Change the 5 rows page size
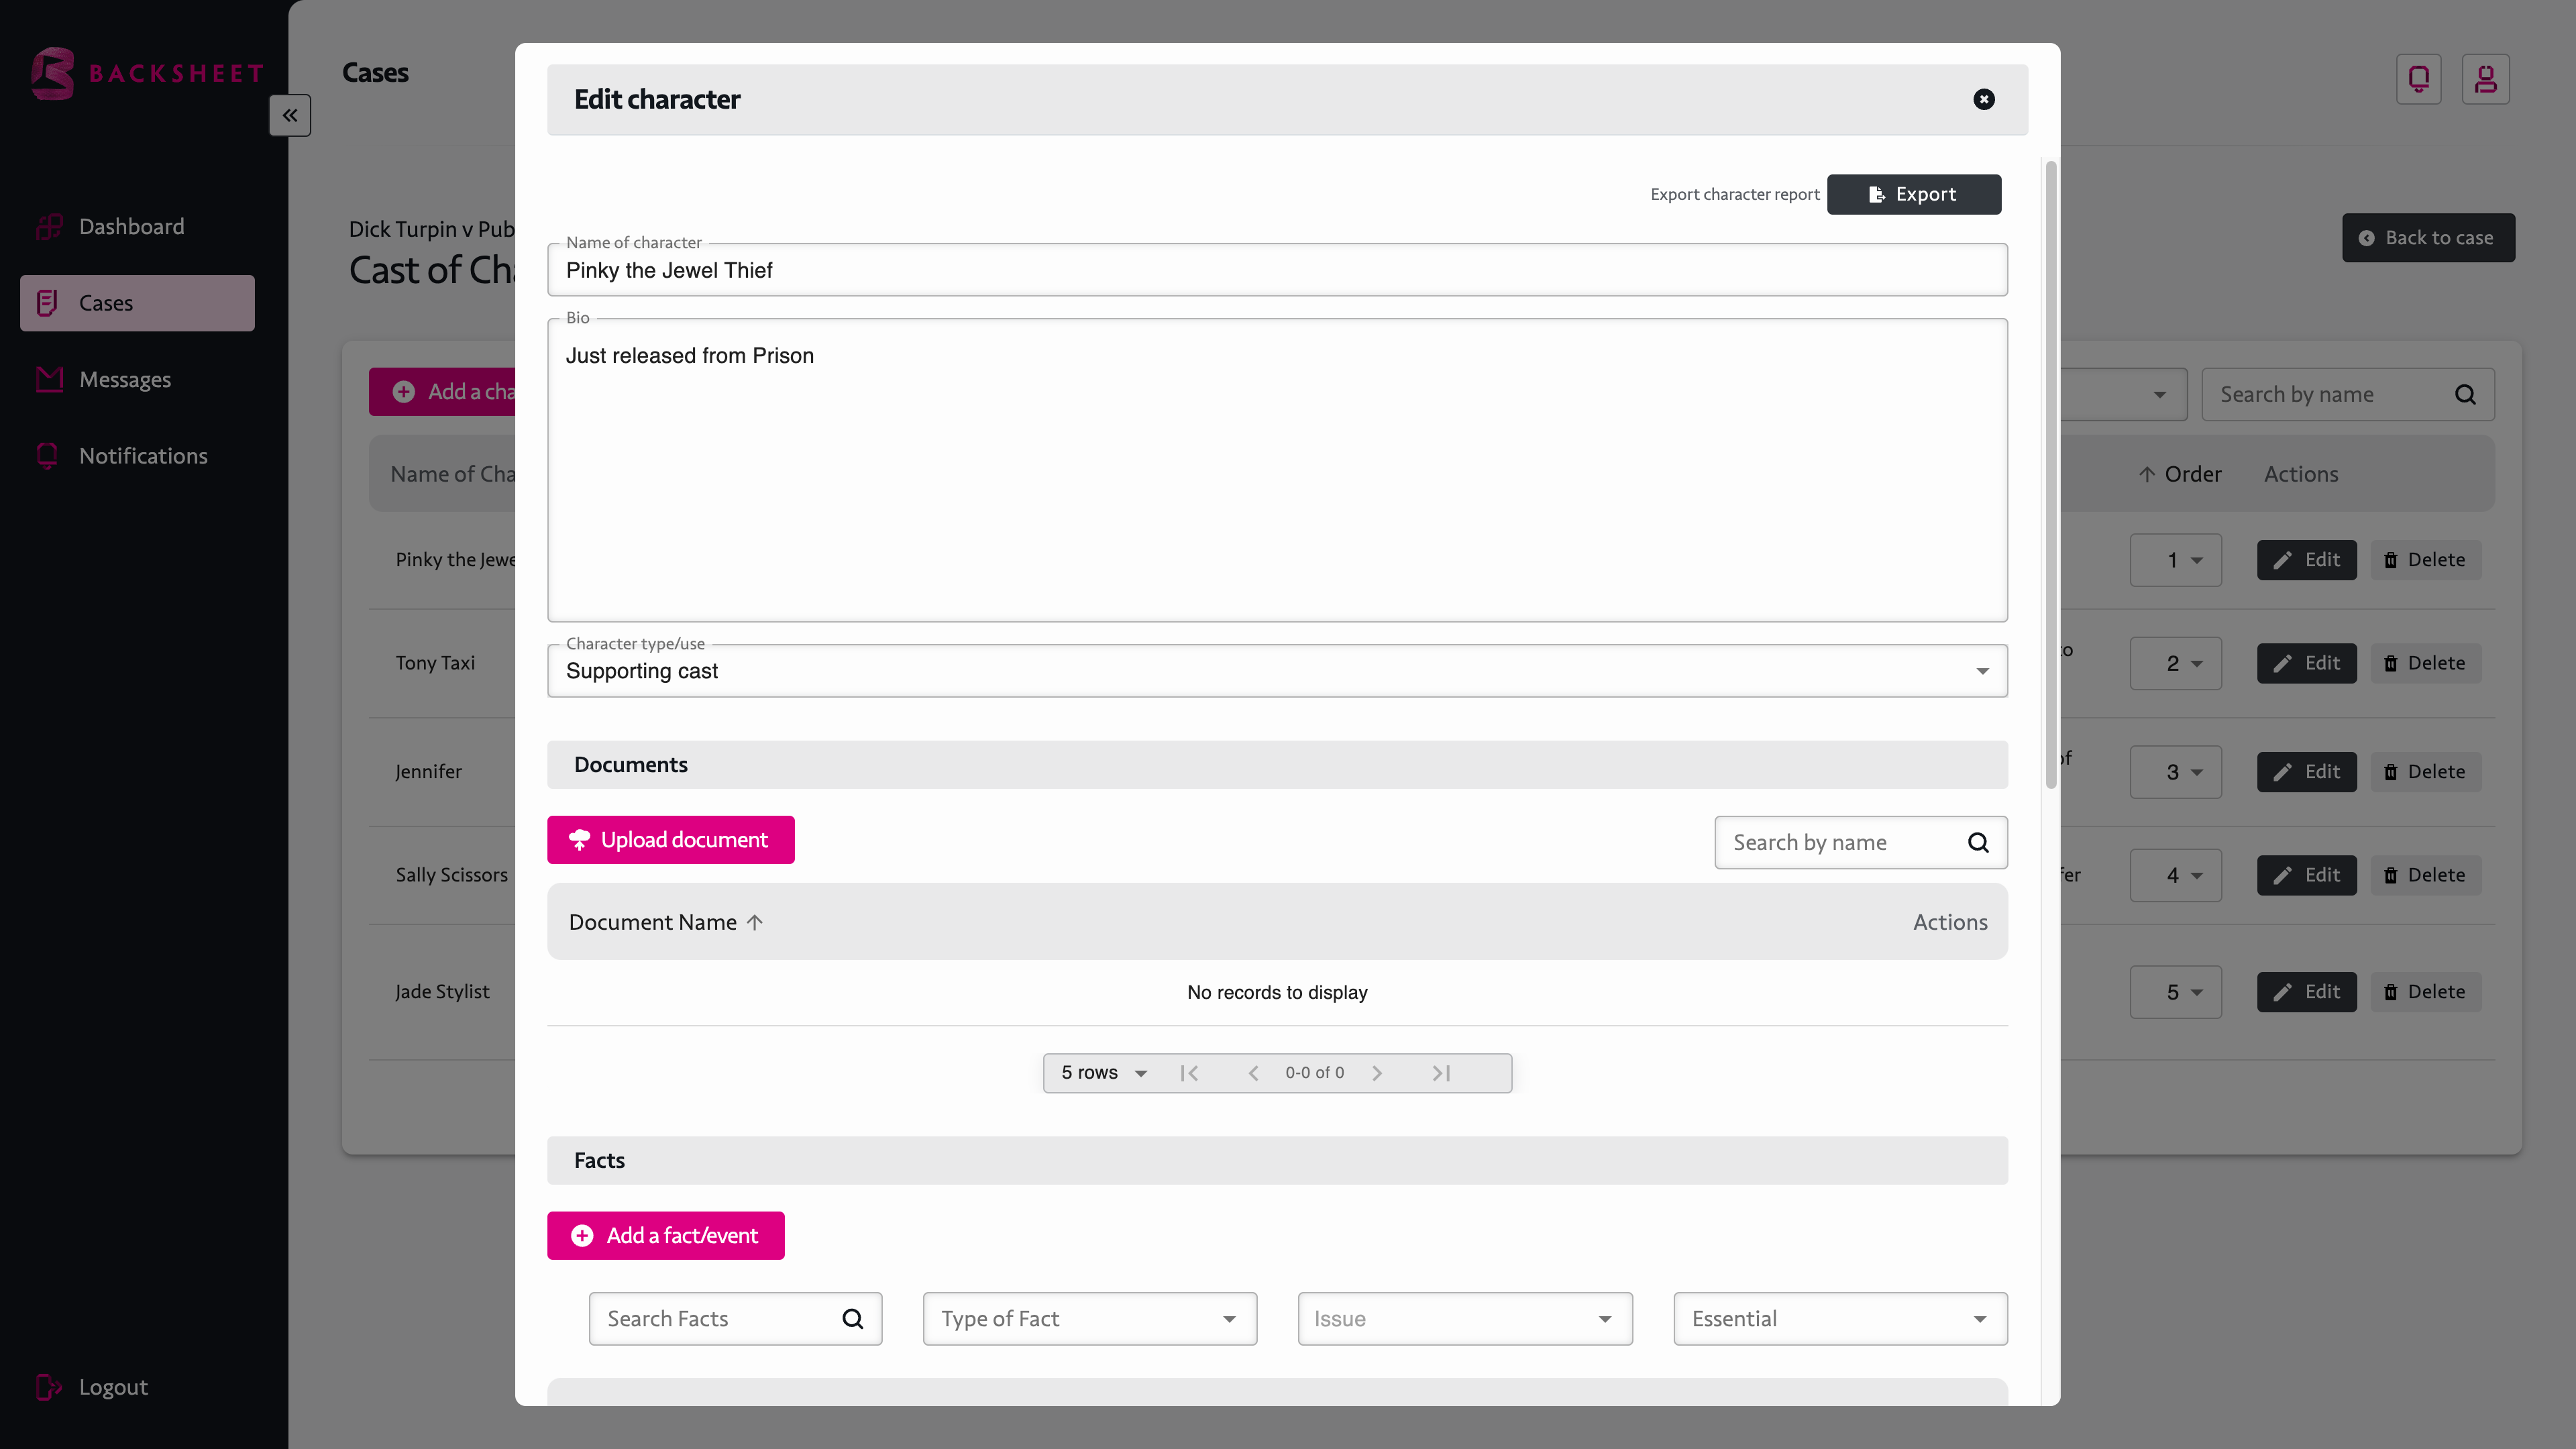 [x=1103, y=1073]
